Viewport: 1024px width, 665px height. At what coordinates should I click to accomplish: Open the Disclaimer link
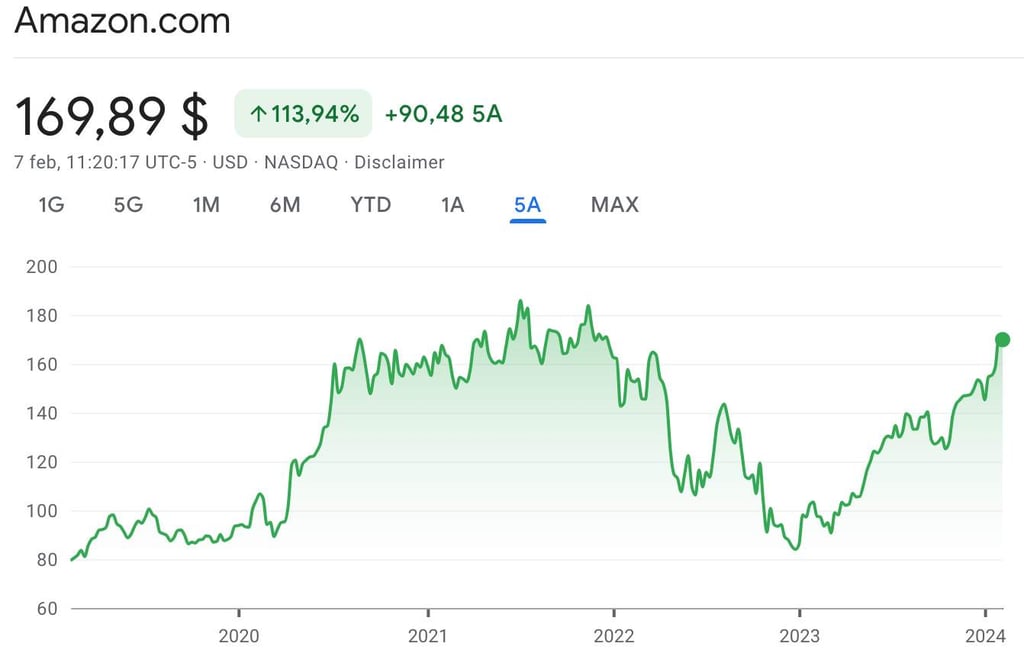(400, 162)
